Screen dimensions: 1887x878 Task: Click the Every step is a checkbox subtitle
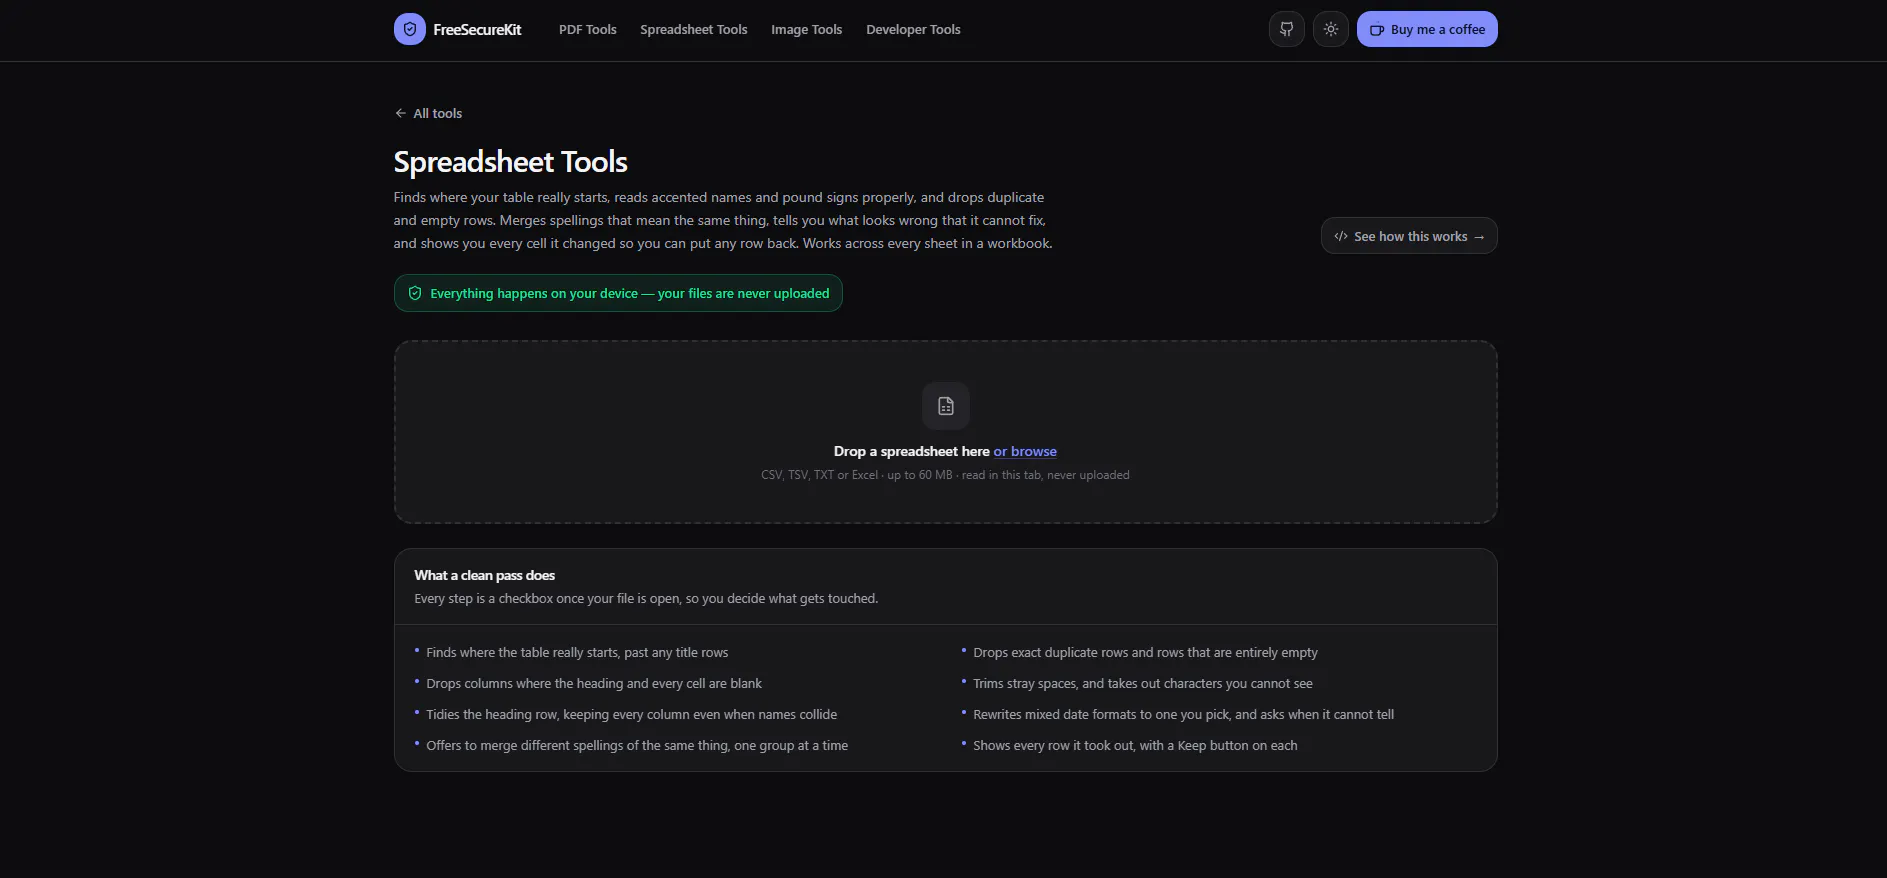646,598
